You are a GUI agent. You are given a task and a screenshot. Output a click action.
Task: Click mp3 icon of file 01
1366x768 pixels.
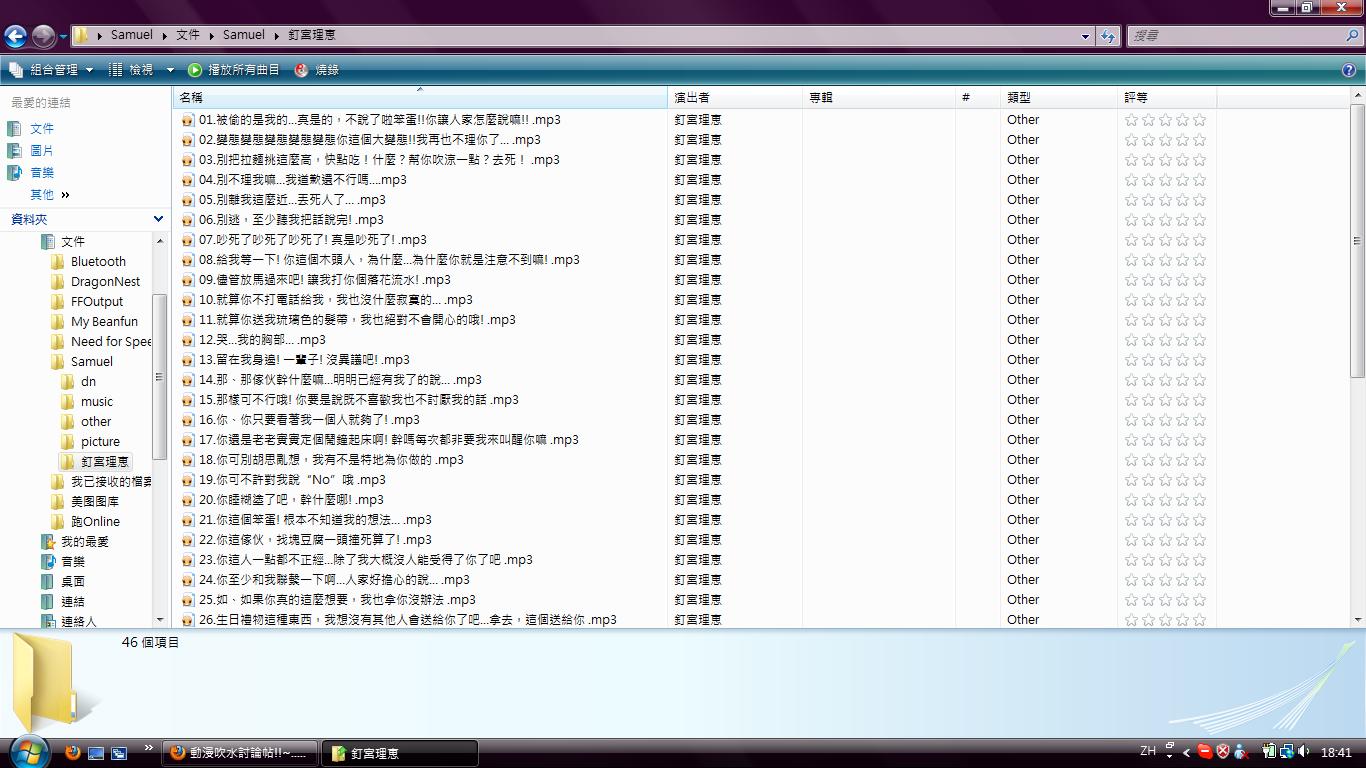click(x=187, y=120)
